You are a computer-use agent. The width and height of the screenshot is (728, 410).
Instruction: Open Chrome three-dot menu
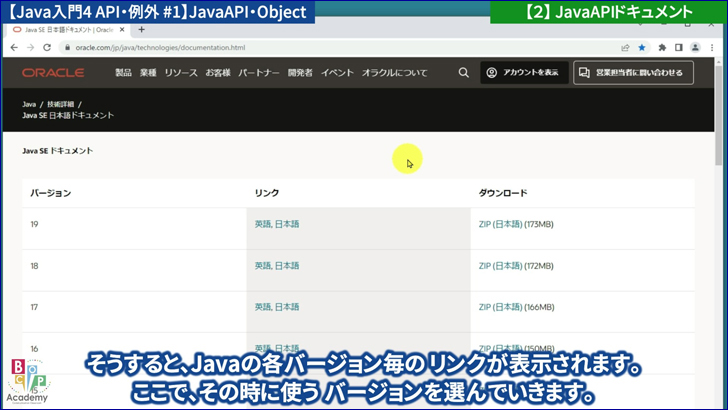pos(712,47)
